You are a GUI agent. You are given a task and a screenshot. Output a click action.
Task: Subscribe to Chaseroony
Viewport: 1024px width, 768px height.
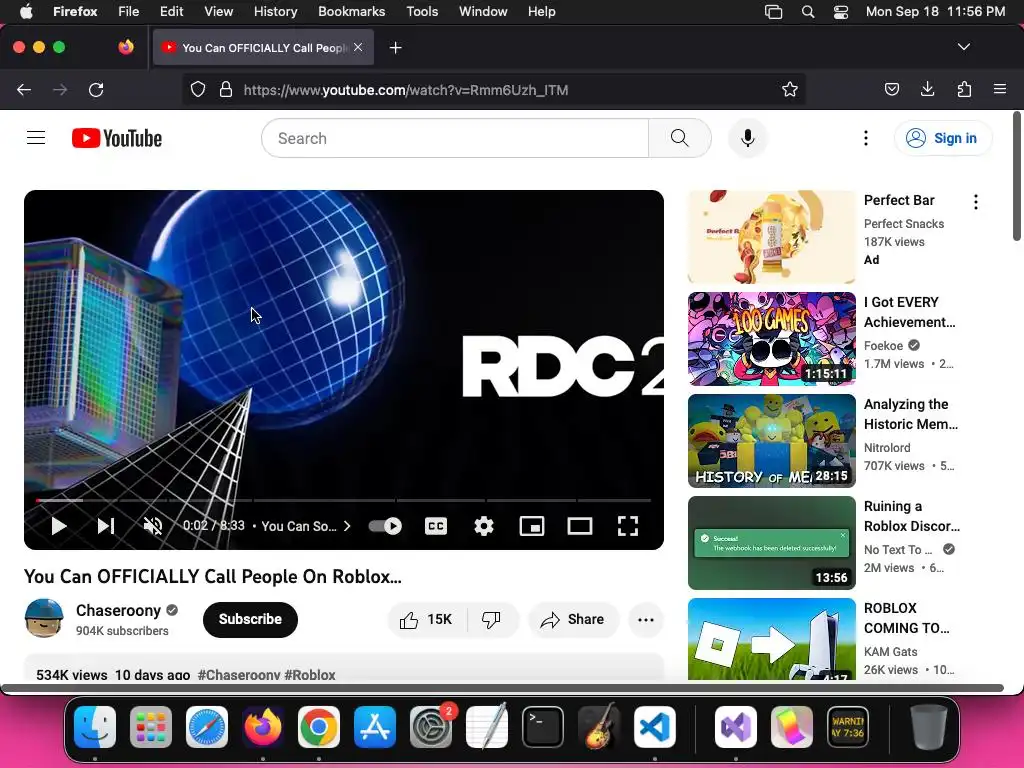click(x=250, y=619)
